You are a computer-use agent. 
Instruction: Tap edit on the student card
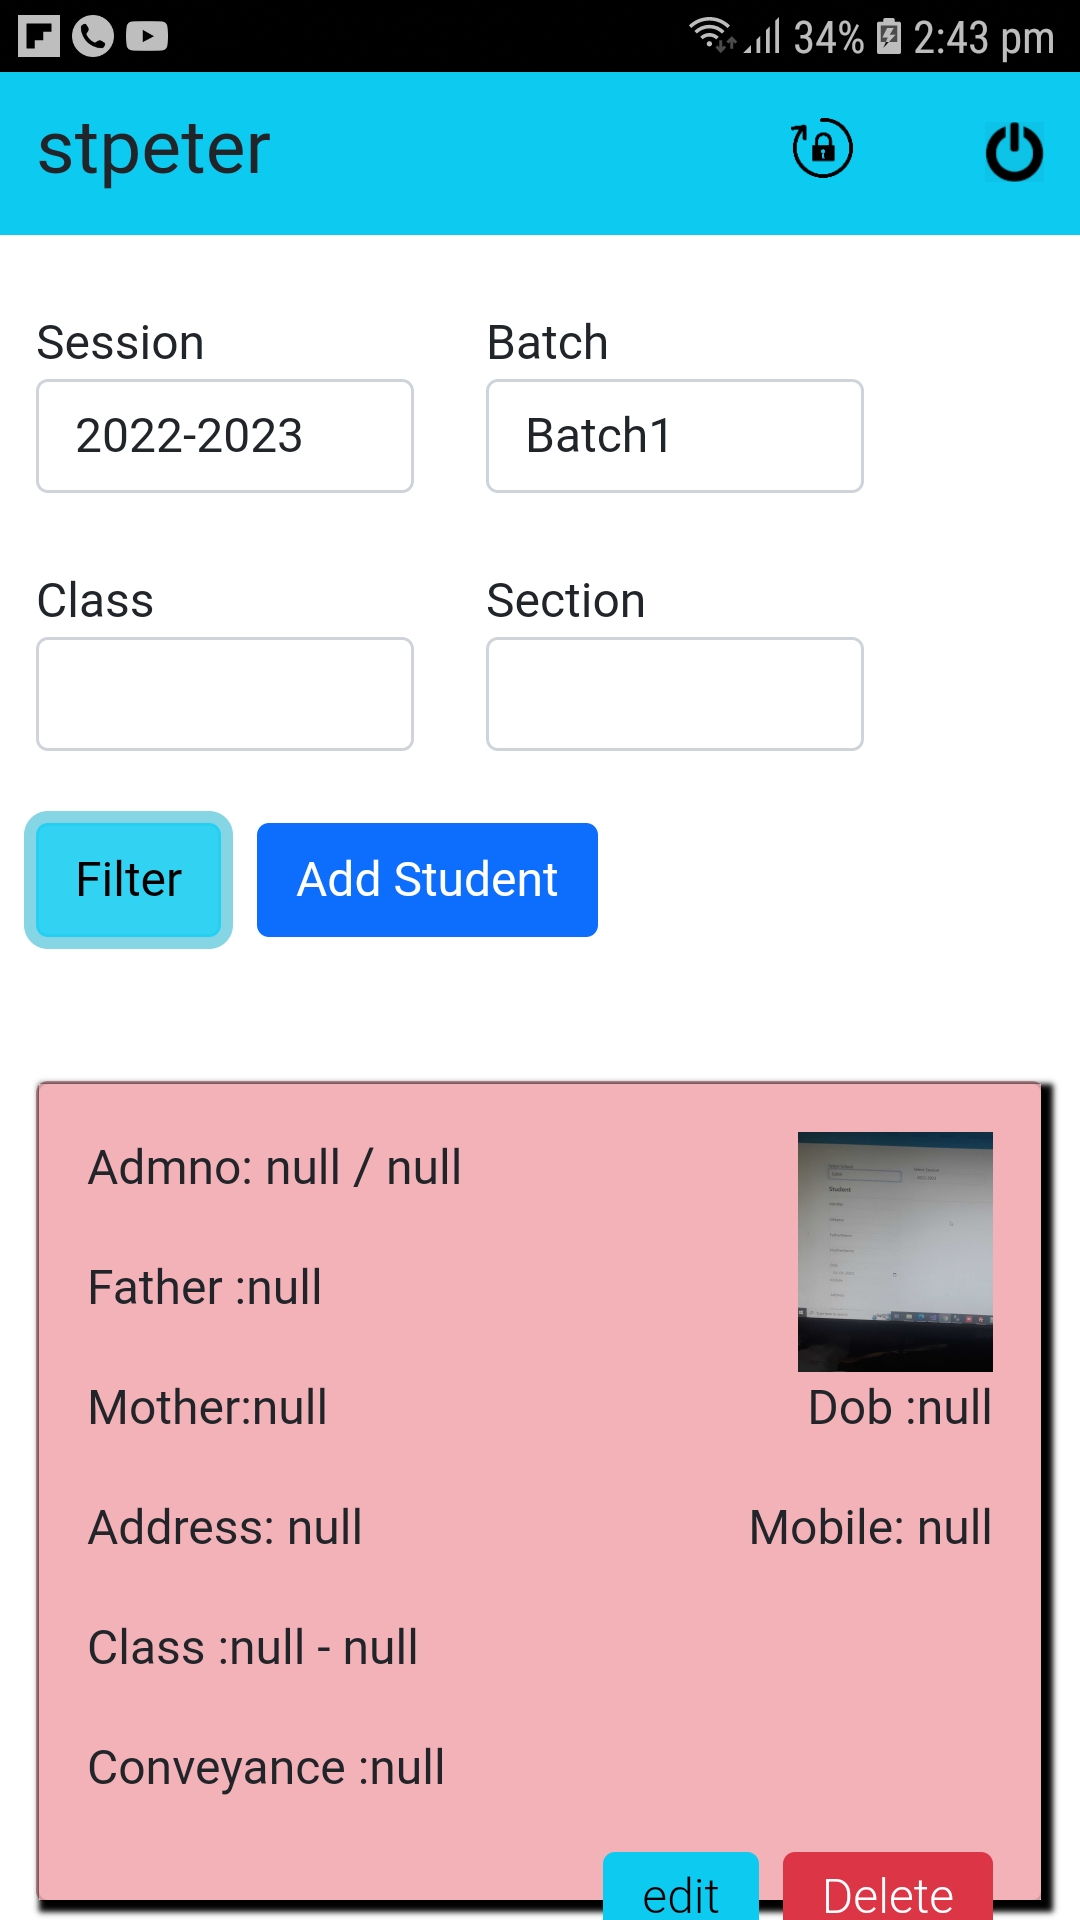click(682, 1890)
